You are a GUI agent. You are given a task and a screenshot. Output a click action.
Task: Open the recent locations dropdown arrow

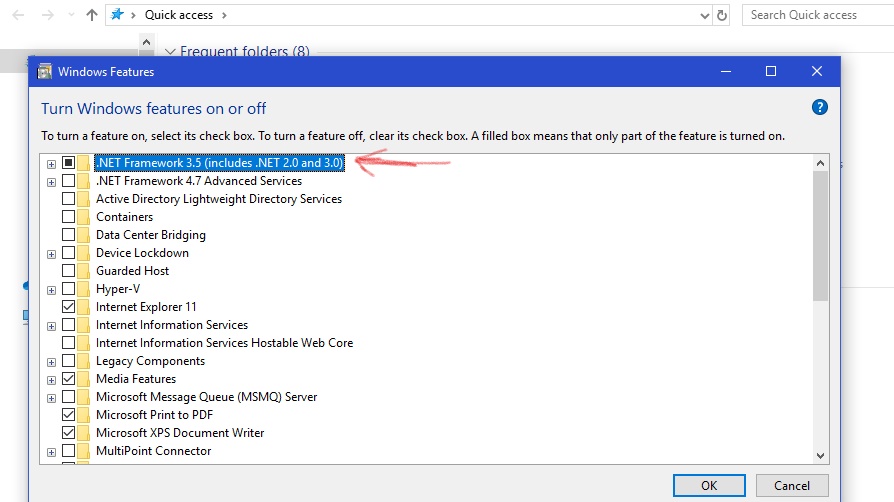(71, 15)
